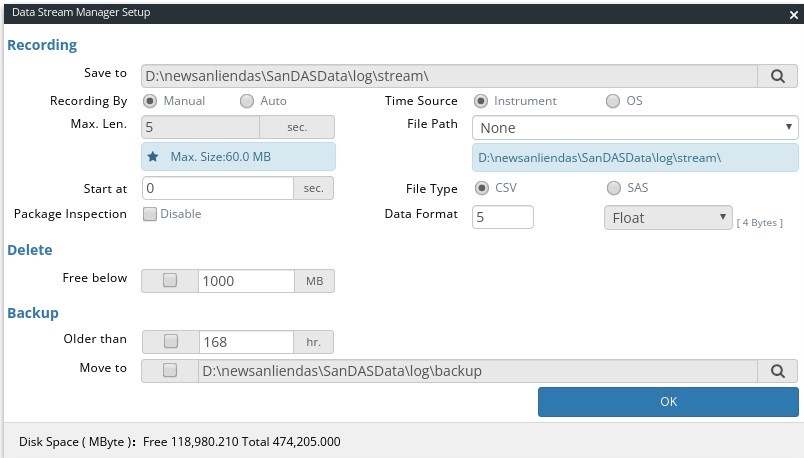Image resolution: width=804 pixels, height=458 pixels.
Task: Close the Data Stream Manager Setup dialog
Action: point(790,12)
